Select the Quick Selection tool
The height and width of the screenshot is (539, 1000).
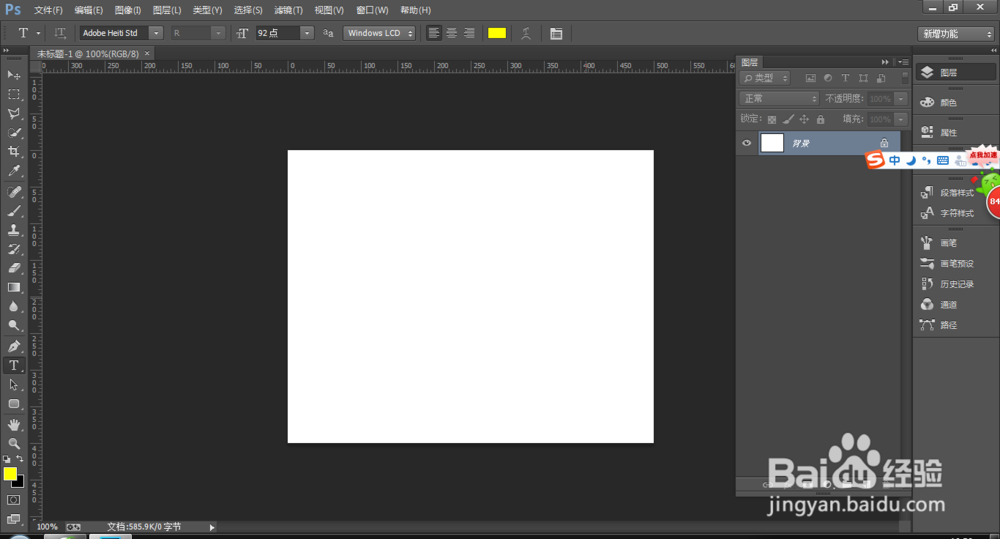pyautogui.click(x=13, y=133)
